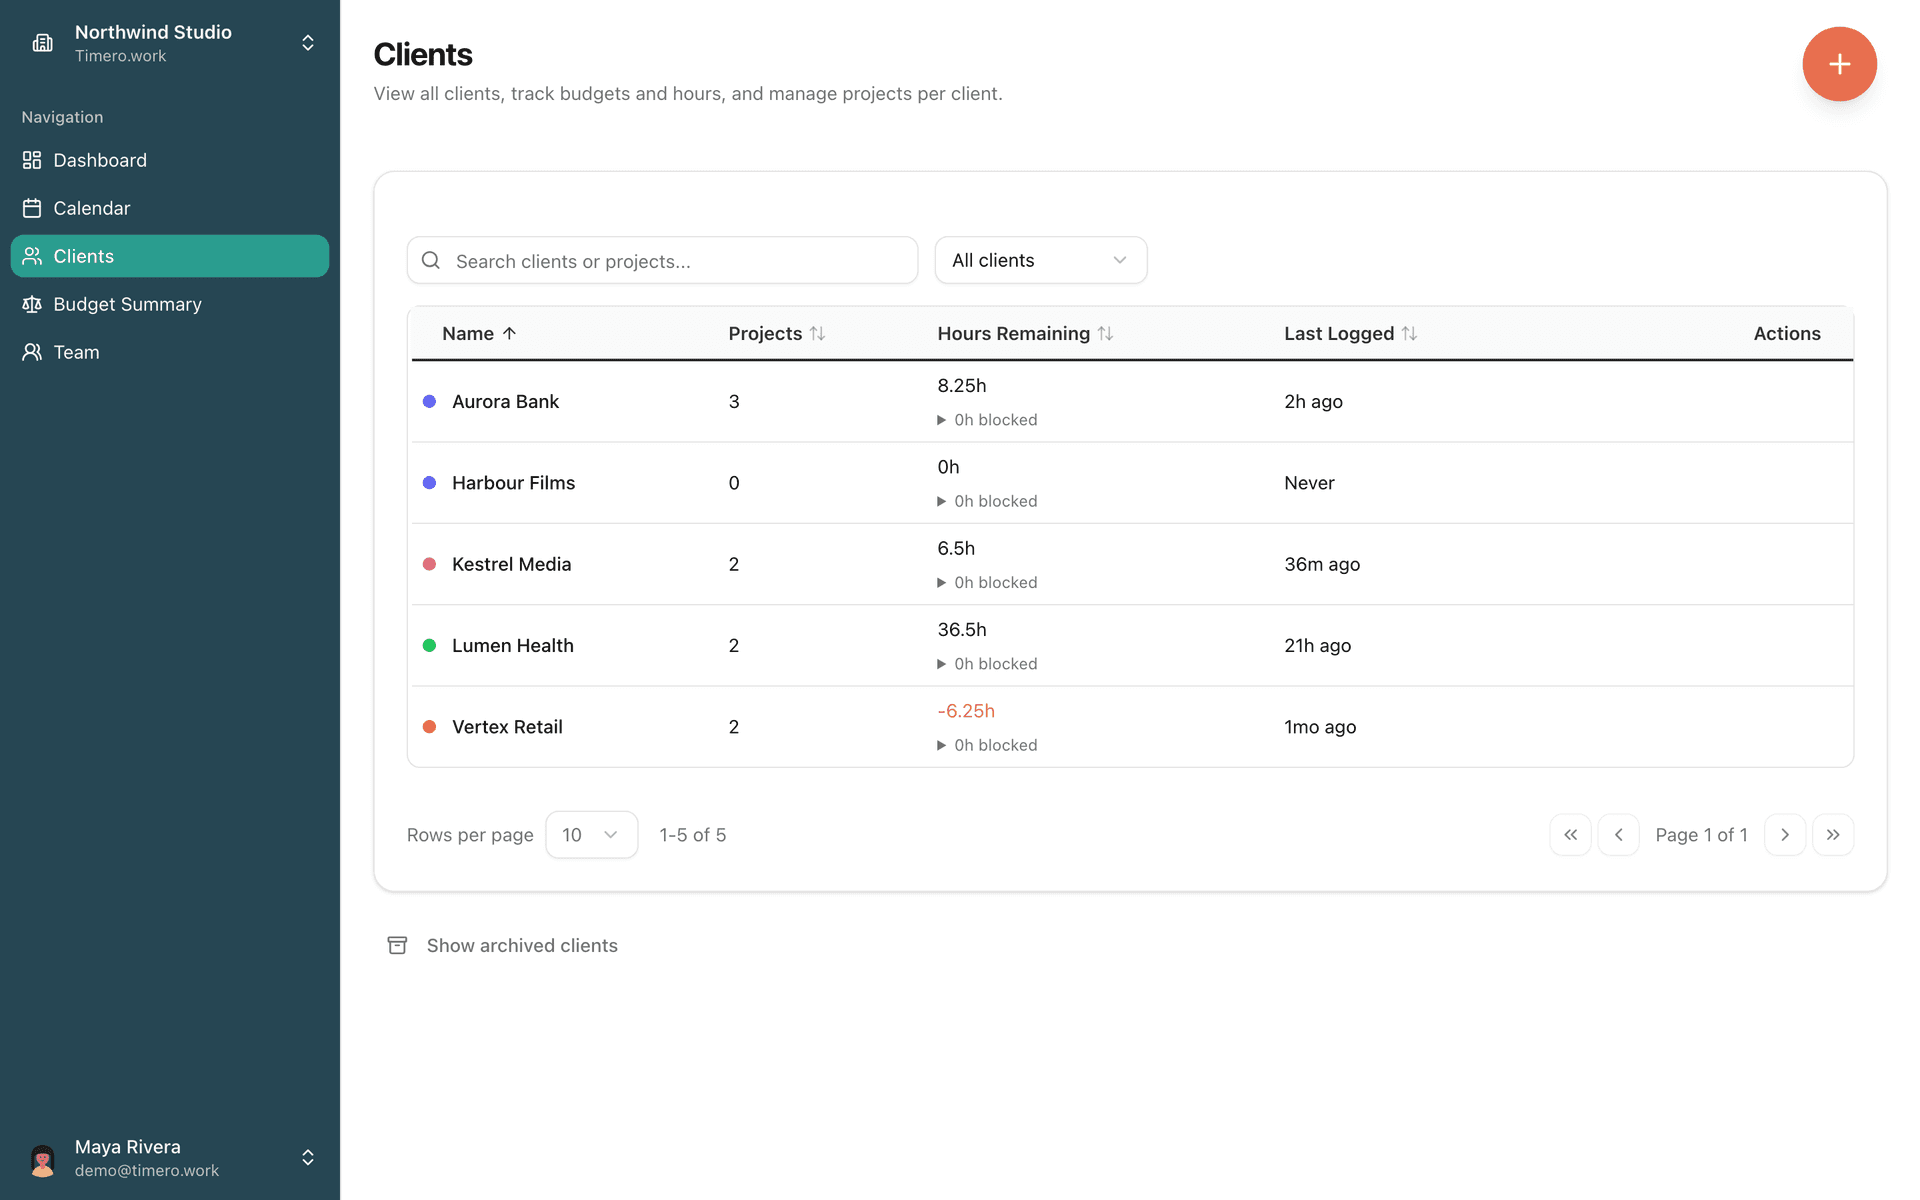Viewport: 1920px width, 1200px height.
Task: Open the rows per page dropdown
Action: coord(591,835)
